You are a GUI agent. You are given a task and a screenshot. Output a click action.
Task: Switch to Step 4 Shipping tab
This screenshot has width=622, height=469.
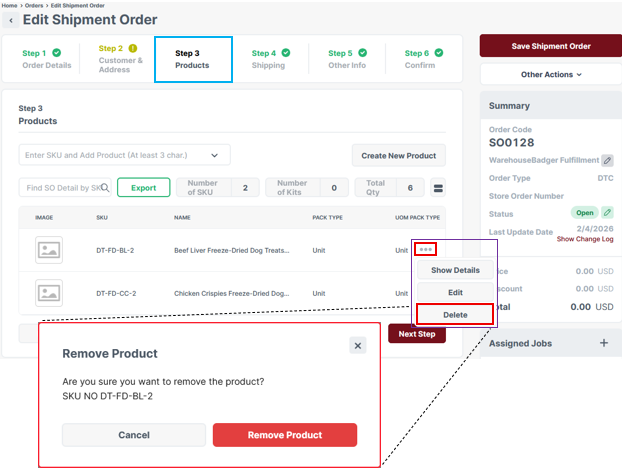coord(268,59)
